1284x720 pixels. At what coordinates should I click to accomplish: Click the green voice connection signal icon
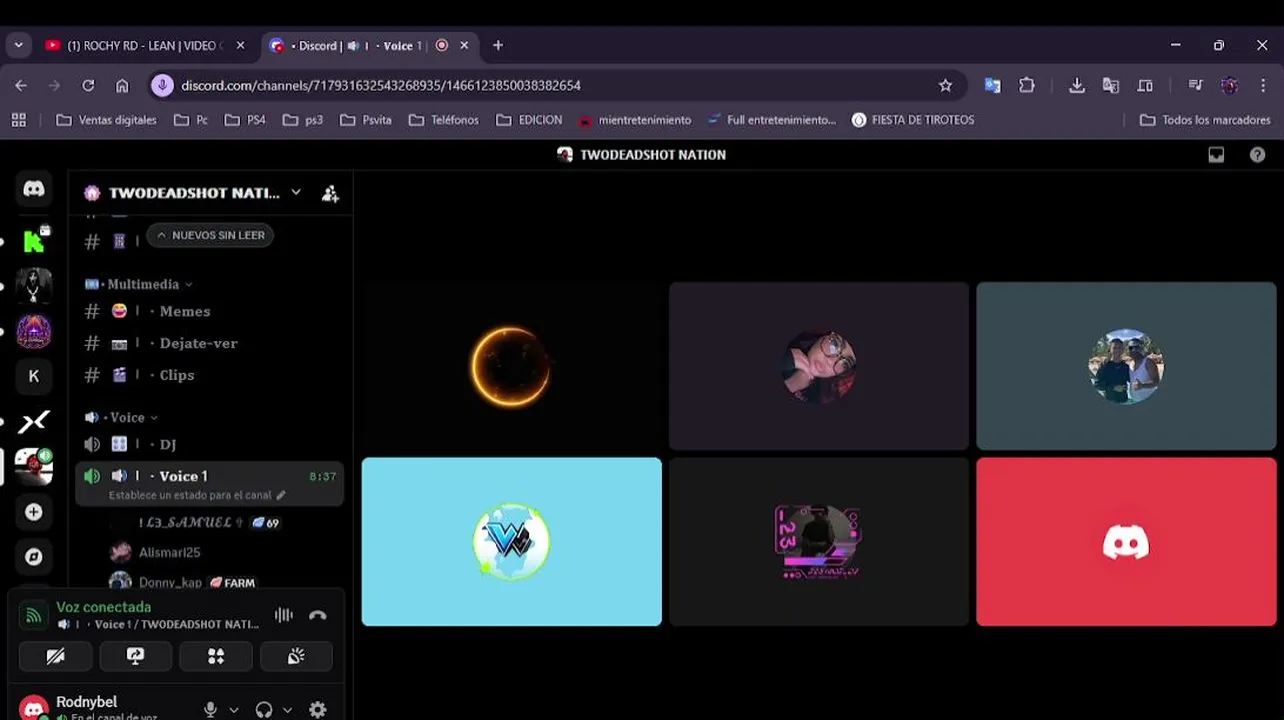34,616
